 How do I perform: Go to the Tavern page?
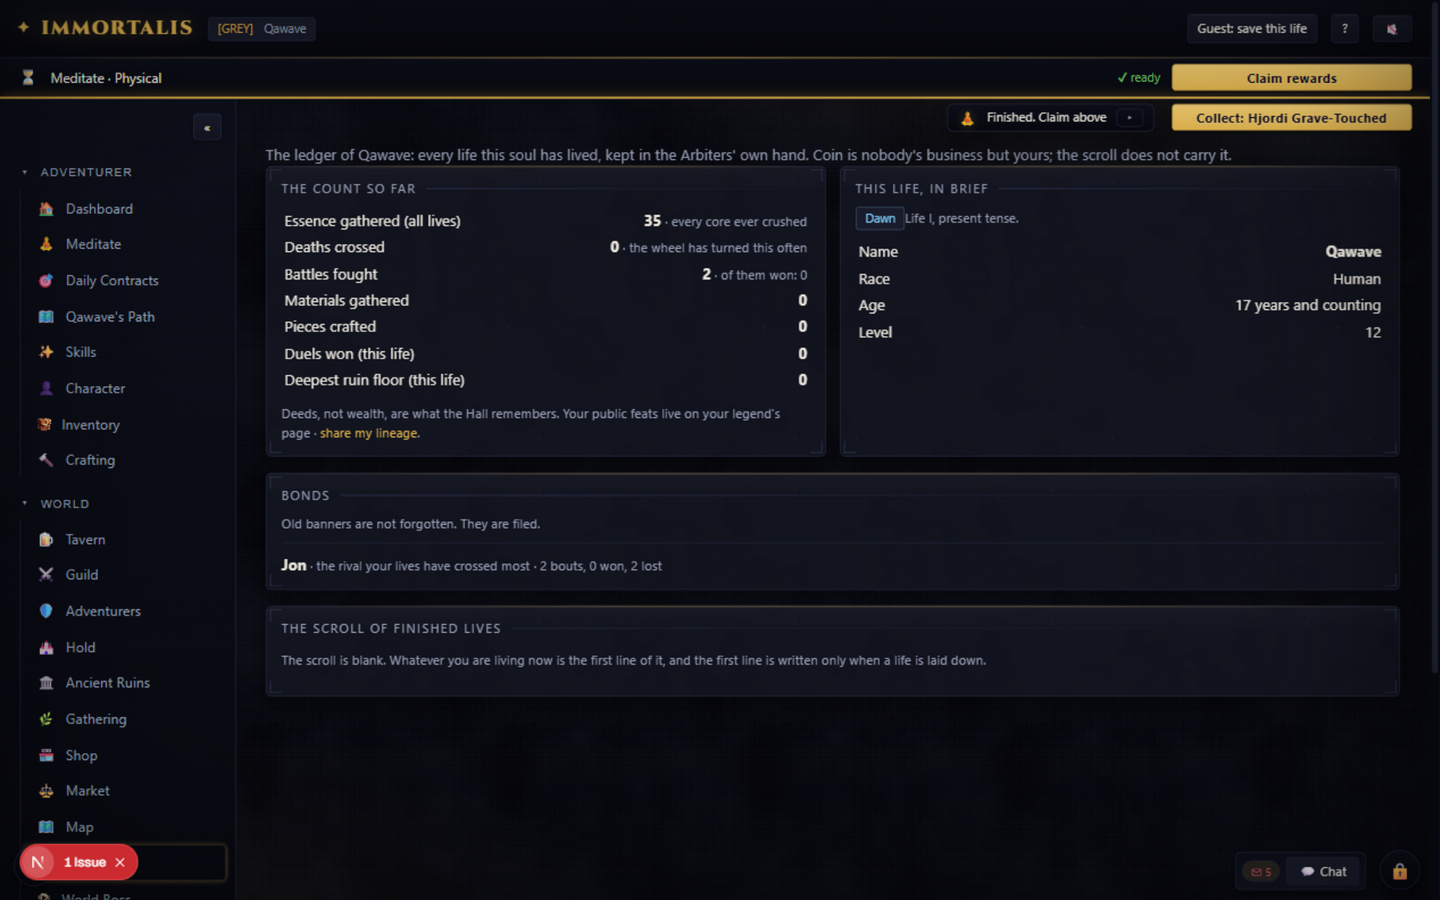pos(85,540)
